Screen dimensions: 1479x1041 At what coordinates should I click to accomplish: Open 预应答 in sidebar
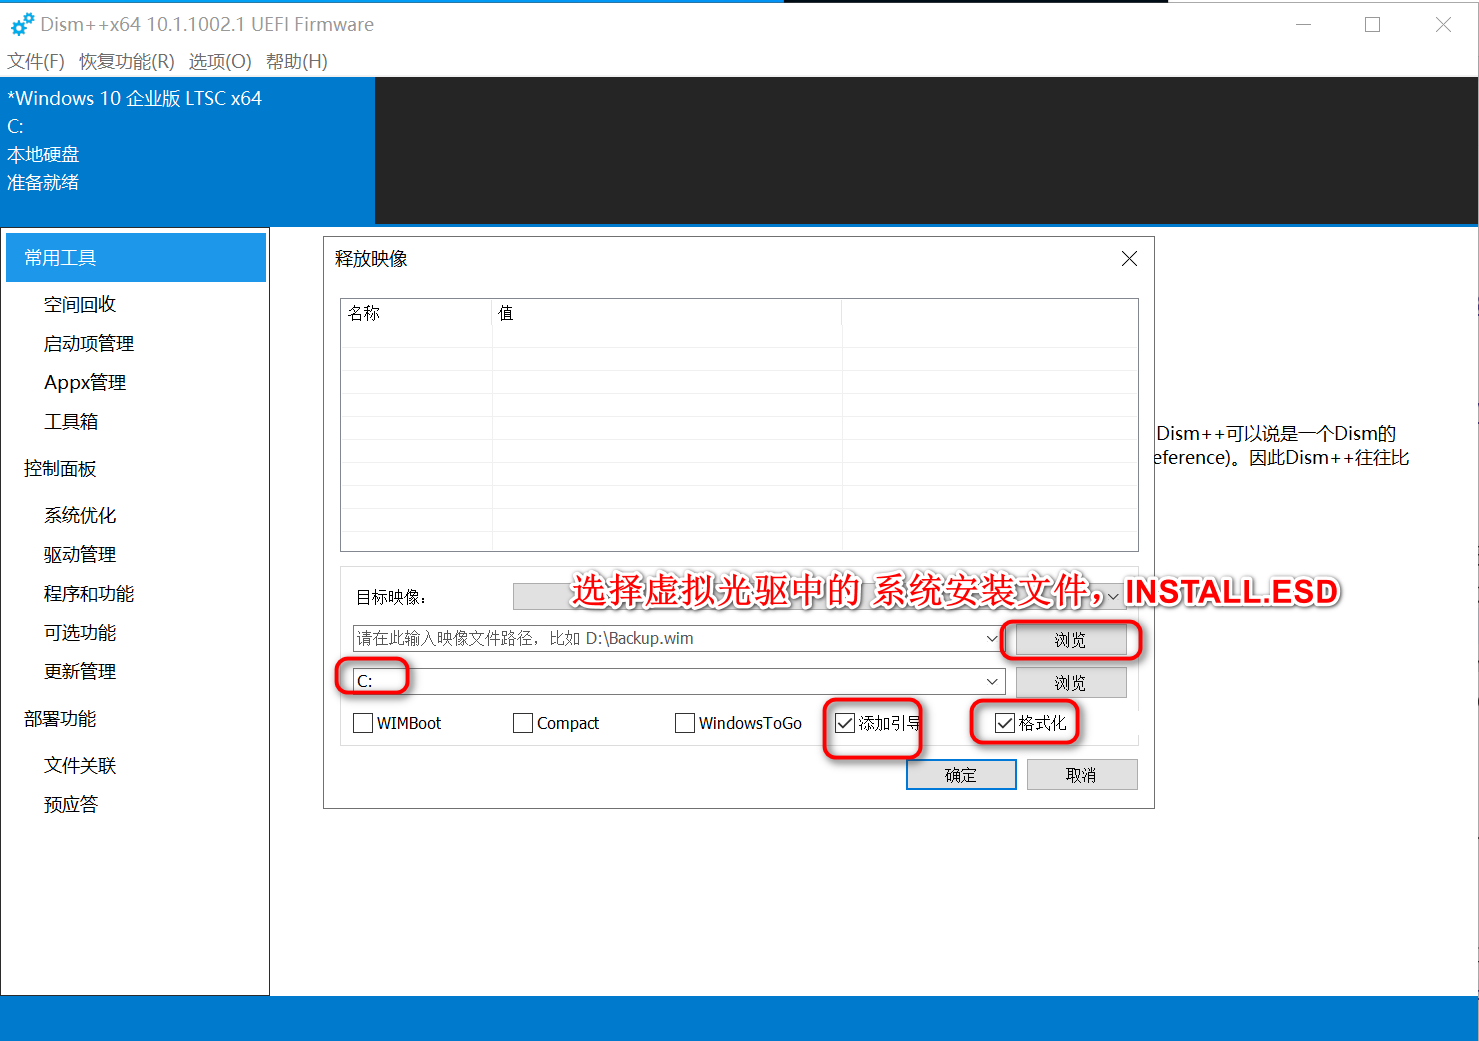(x=71, y=805)
